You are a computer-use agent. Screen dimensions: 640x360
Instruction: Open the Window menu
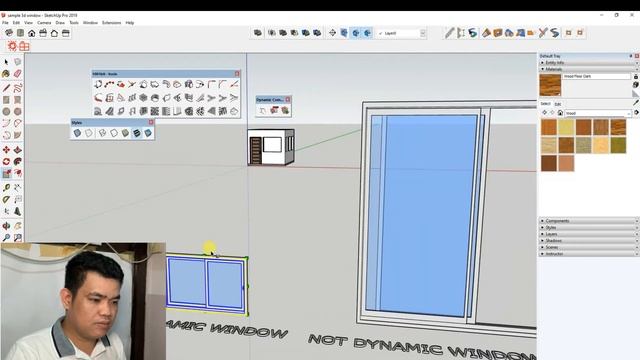(90, 23)
